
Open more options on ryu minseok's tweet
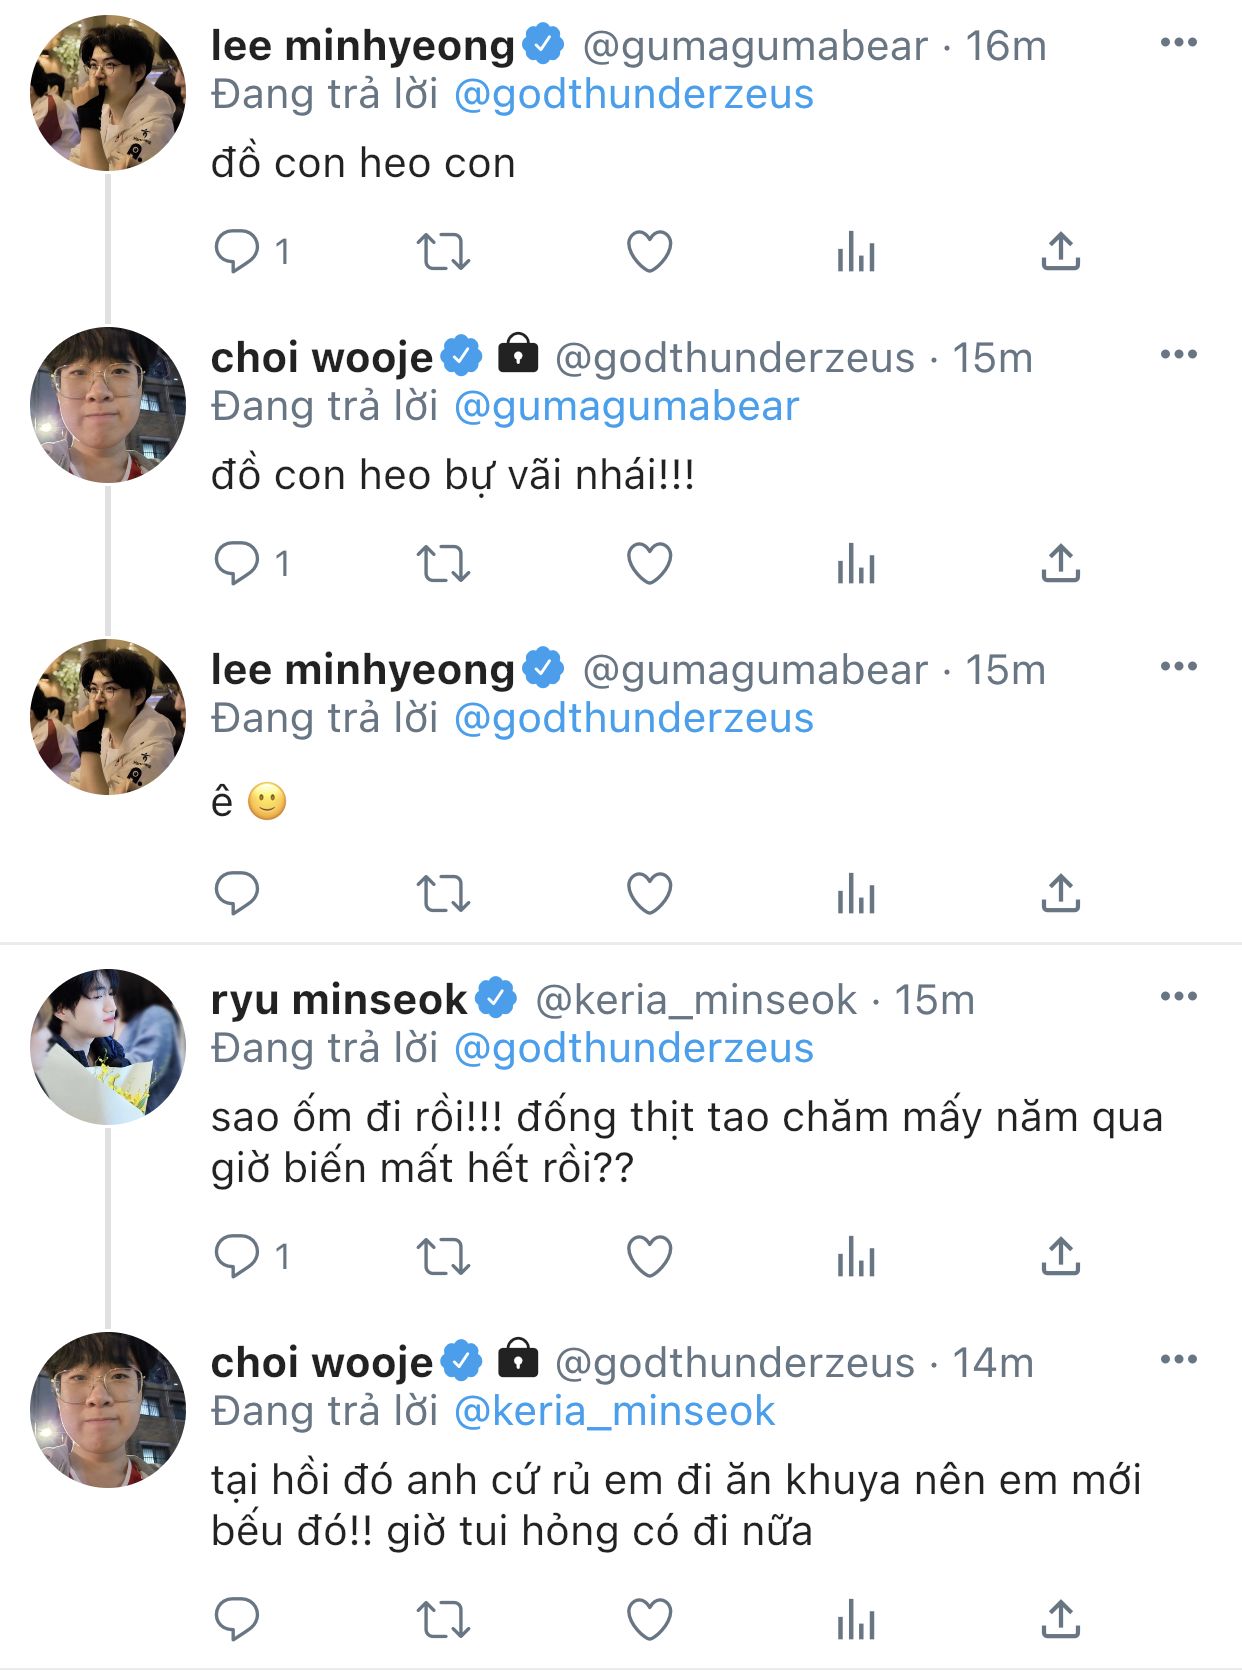click(1178, 996)
